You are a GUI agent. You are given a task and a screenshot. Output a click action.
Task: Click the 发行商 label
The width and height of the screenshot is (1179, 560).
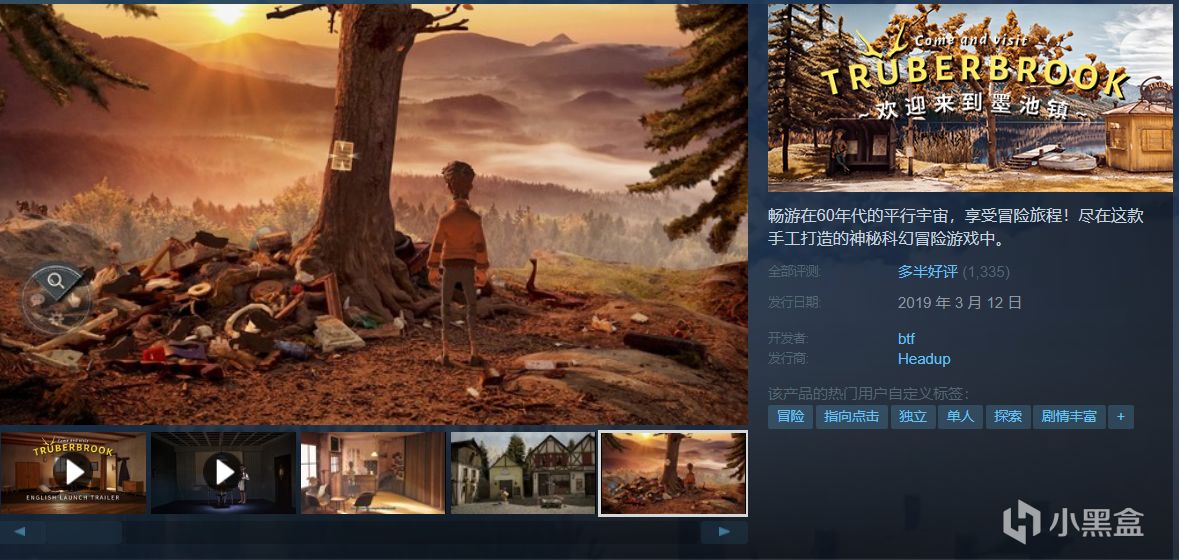788,359
